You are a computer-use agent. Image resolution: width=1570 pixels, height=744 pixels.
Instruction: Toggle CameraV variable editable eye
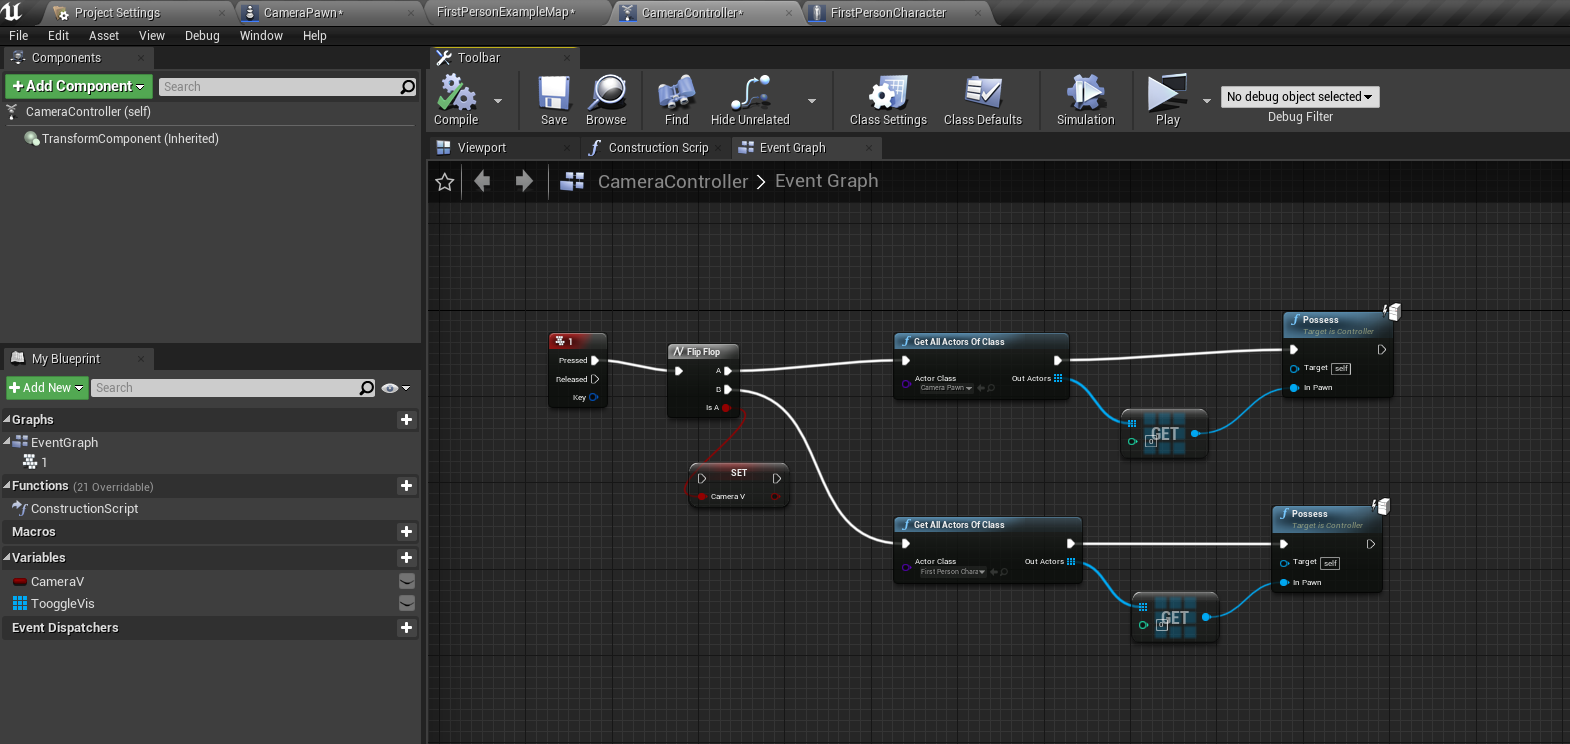click(407, 581)
